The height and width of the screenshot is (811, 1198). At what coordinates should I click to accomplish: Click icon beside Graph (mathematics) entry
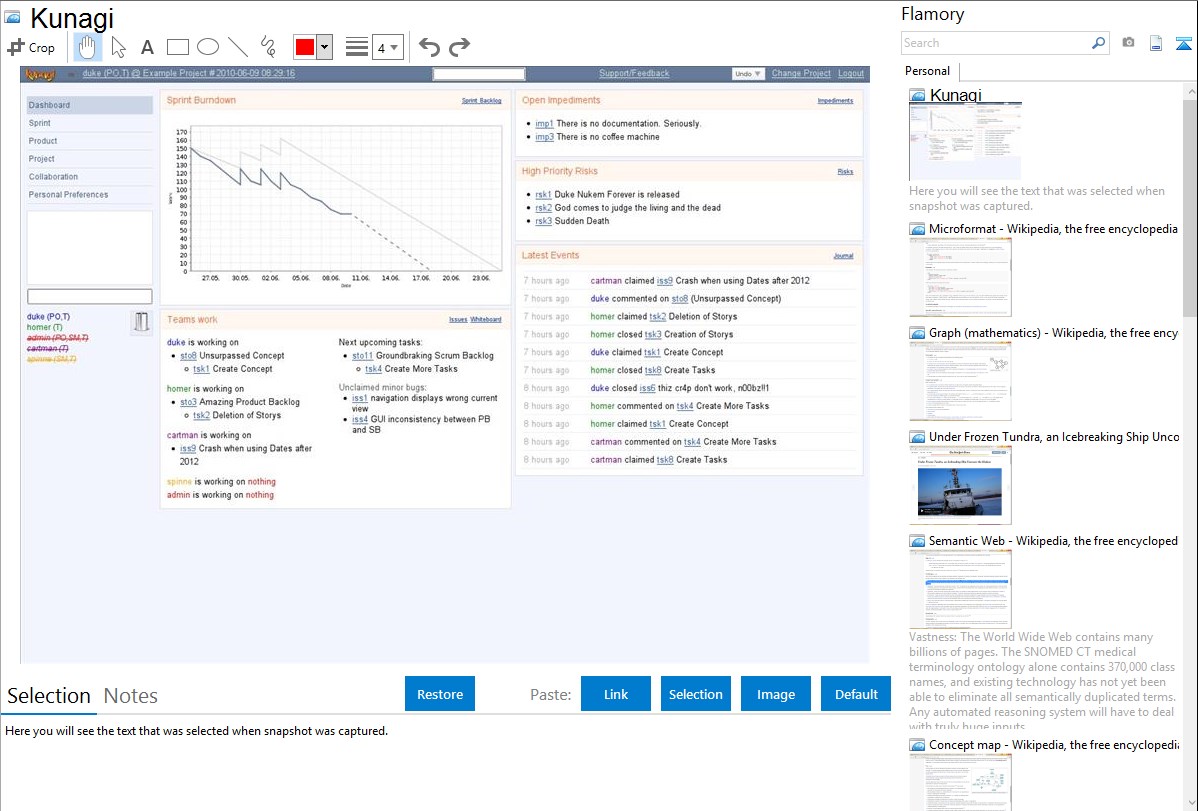(x=917, y=333)
